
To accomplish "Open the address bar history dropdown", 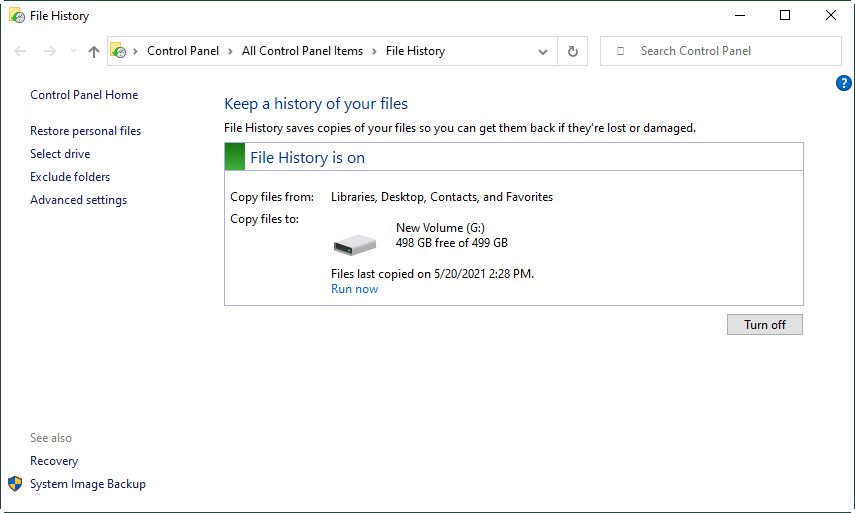I will click(543, 51).
